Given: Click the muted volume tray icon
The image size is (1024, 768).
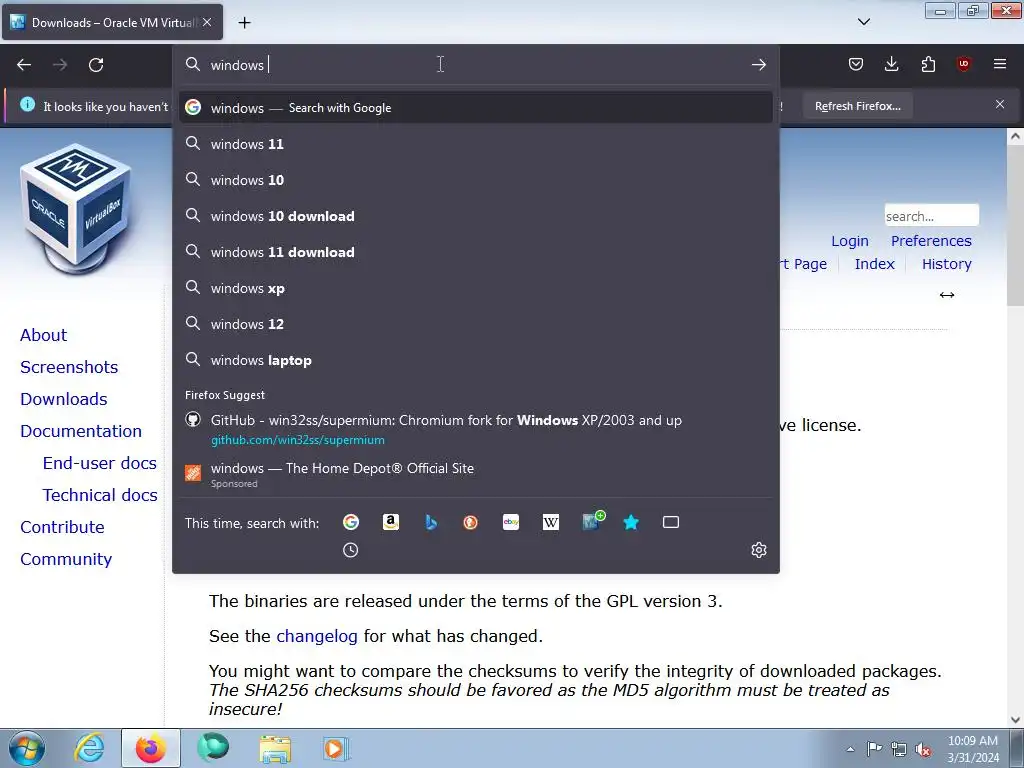Looking at the screenshot, I should [x=923, y=749].
